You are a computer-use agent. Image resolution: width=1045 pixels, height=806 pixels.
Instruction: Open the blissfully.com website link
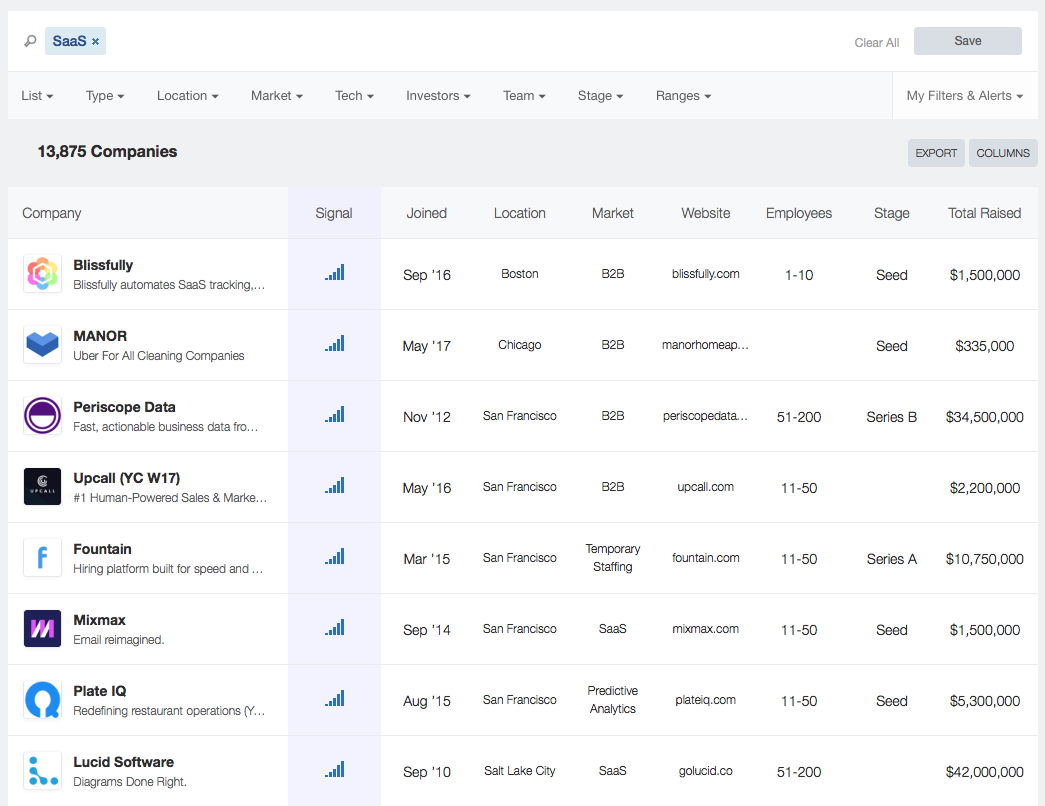[706, 274]
